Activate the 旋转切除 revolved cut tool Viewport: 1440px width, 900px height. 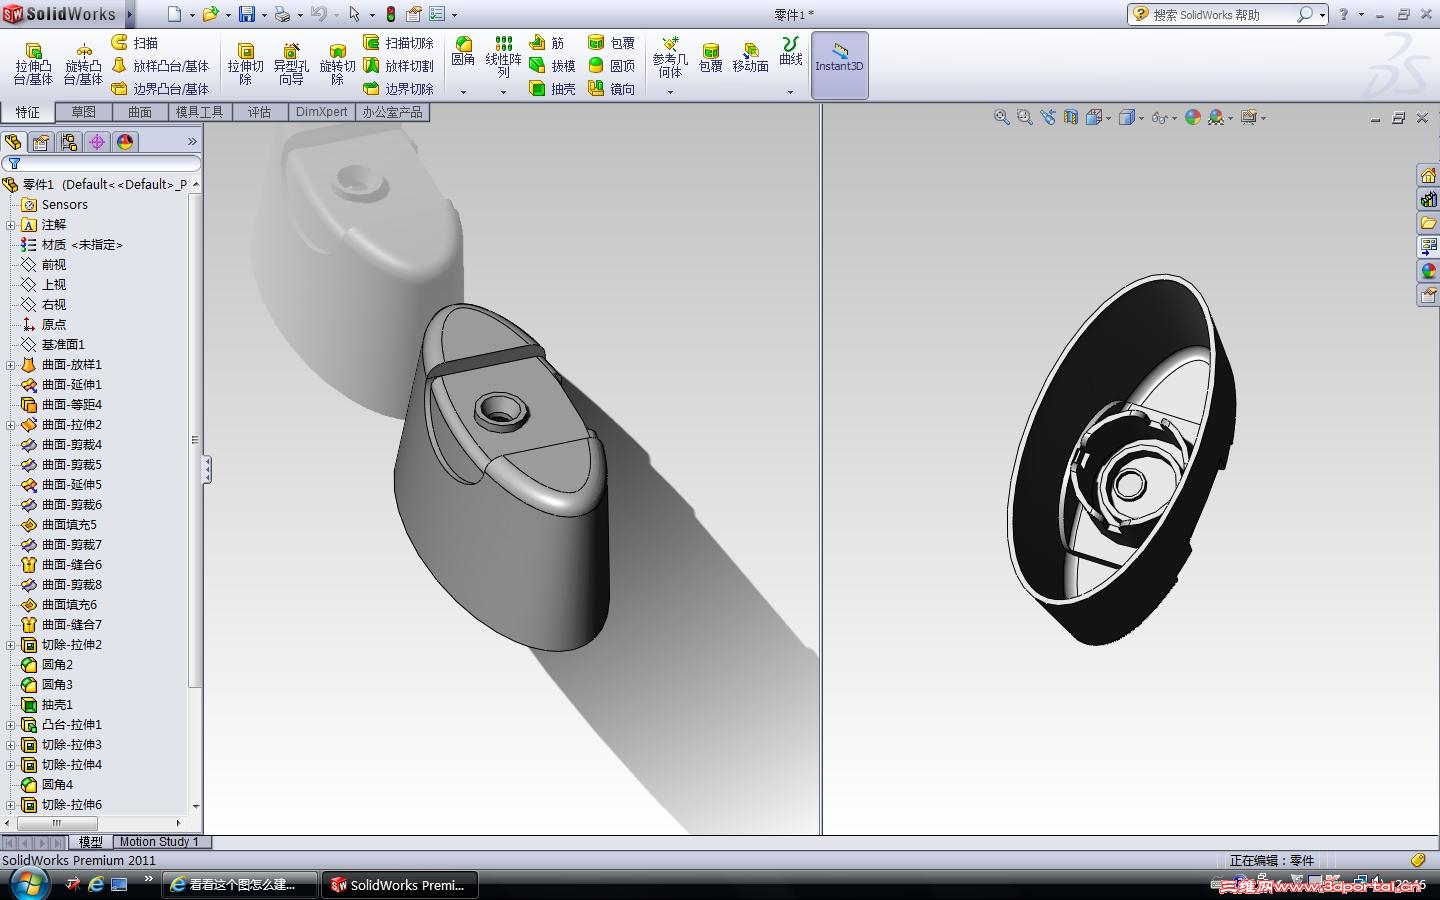[x=337, y=64]
